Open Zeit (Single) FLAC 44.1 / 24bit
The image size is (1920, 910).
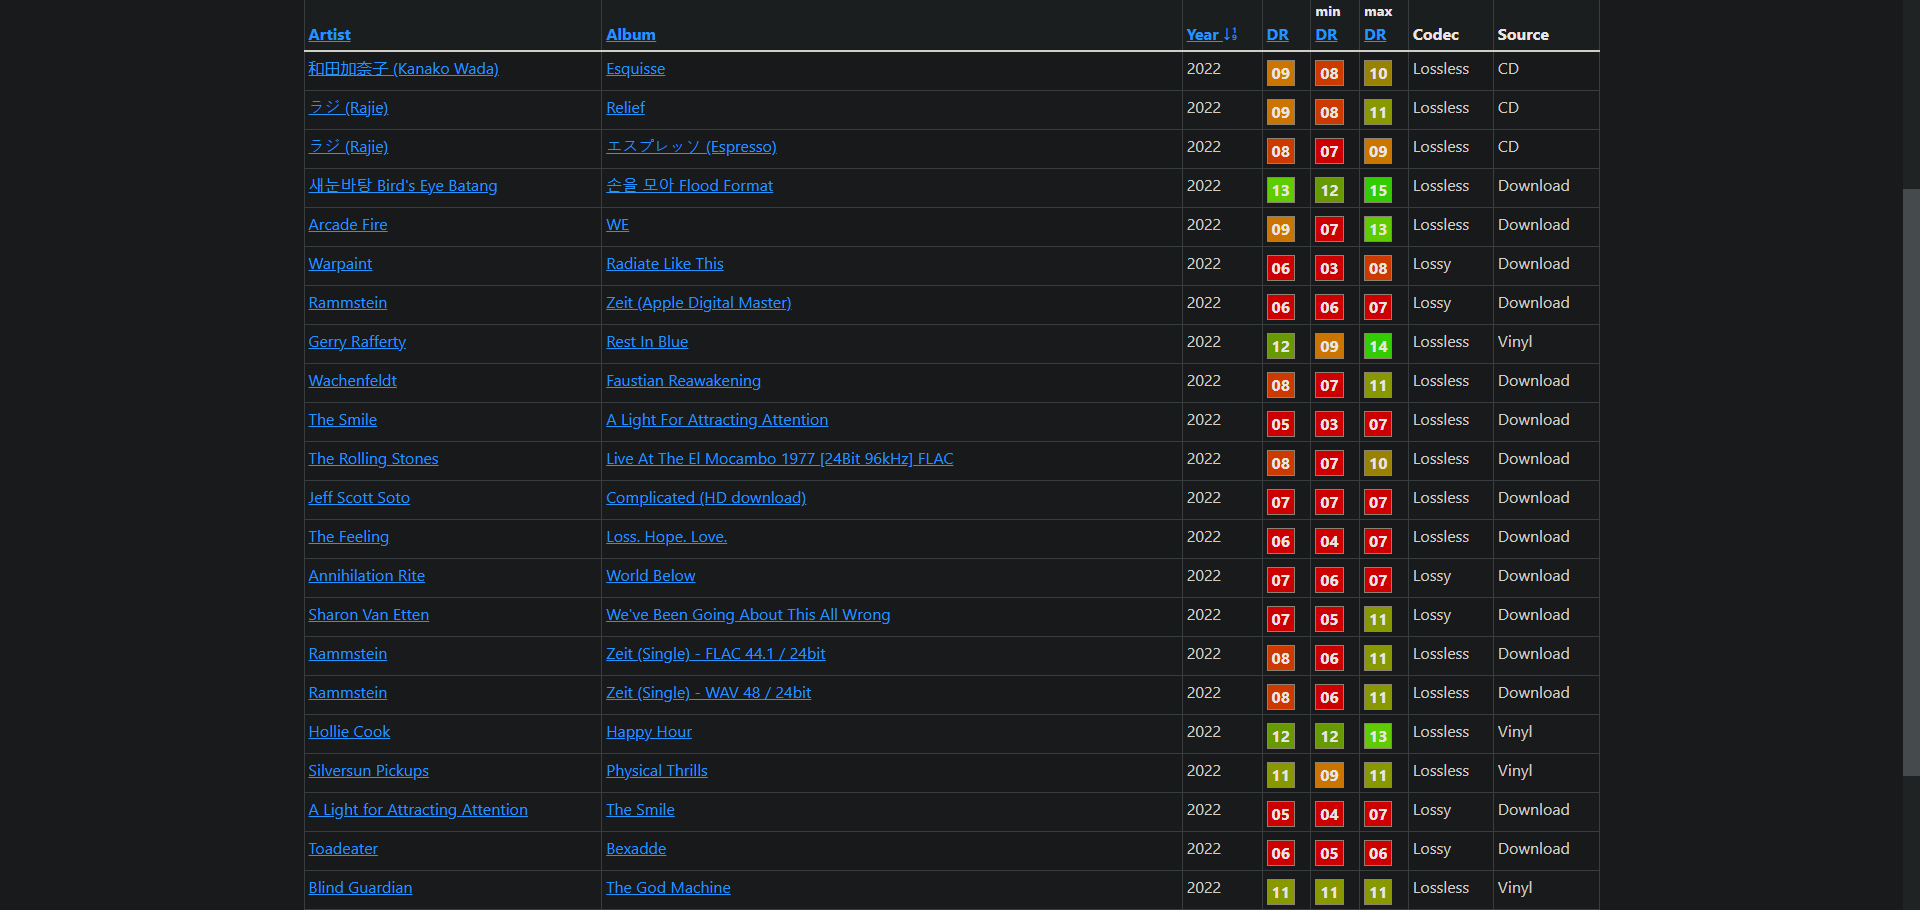(x=715, y=654)
